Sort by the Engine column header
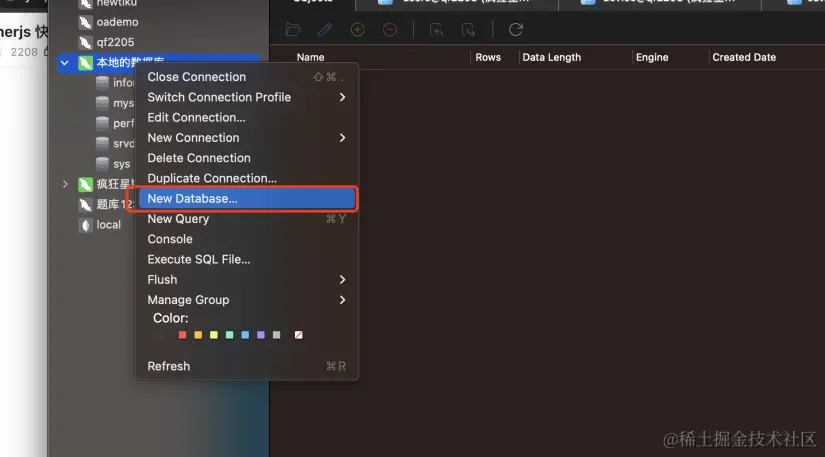825x457 pixels. tap(652, 57)
